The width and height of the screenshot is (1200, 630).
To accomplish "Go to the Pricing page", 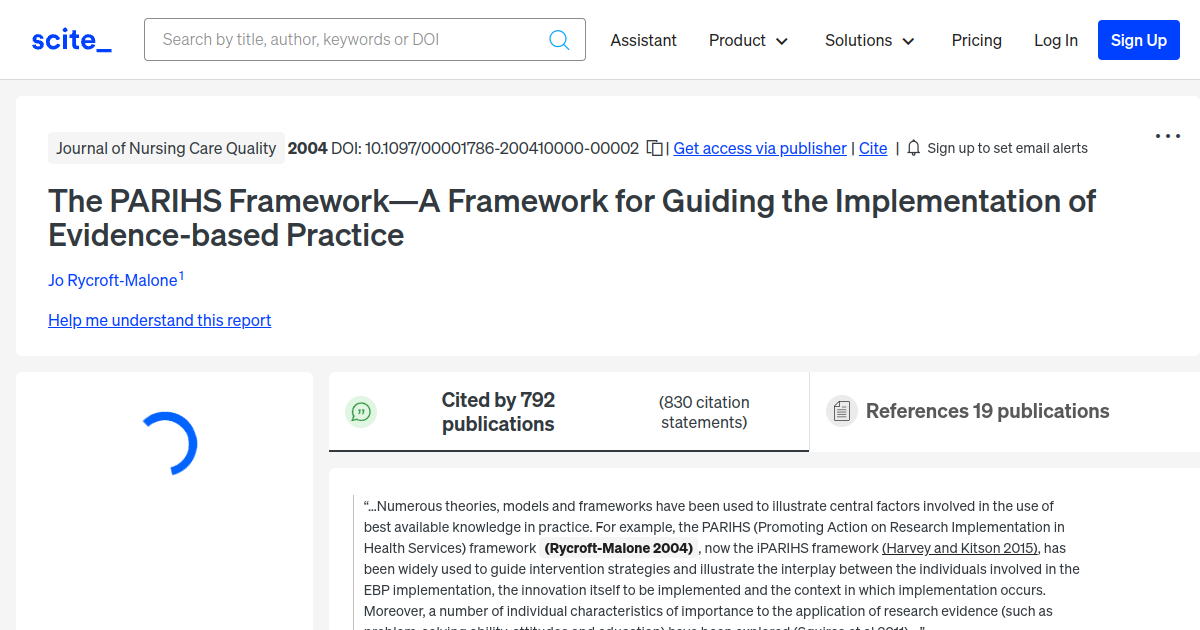I will tap(976, 40).
